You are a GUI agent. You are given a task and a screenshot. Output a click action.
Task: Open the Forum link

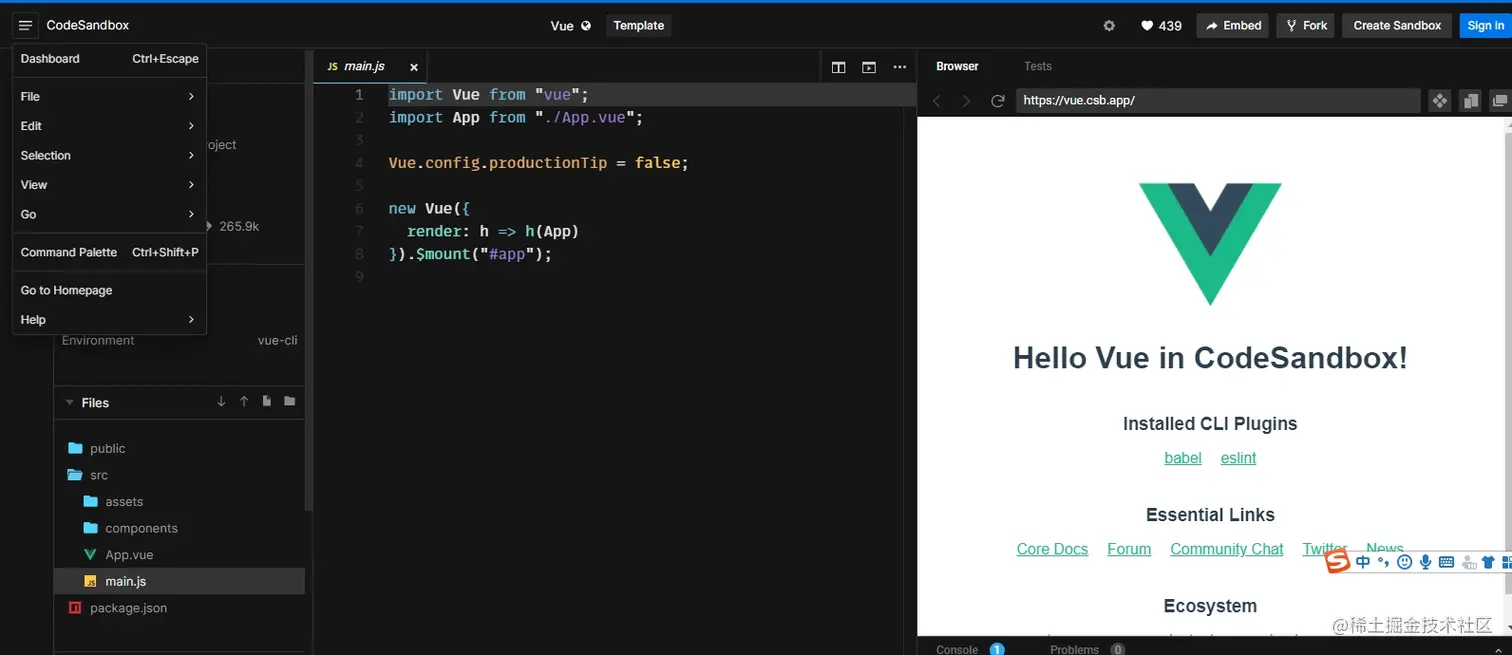coord(1129,549)
